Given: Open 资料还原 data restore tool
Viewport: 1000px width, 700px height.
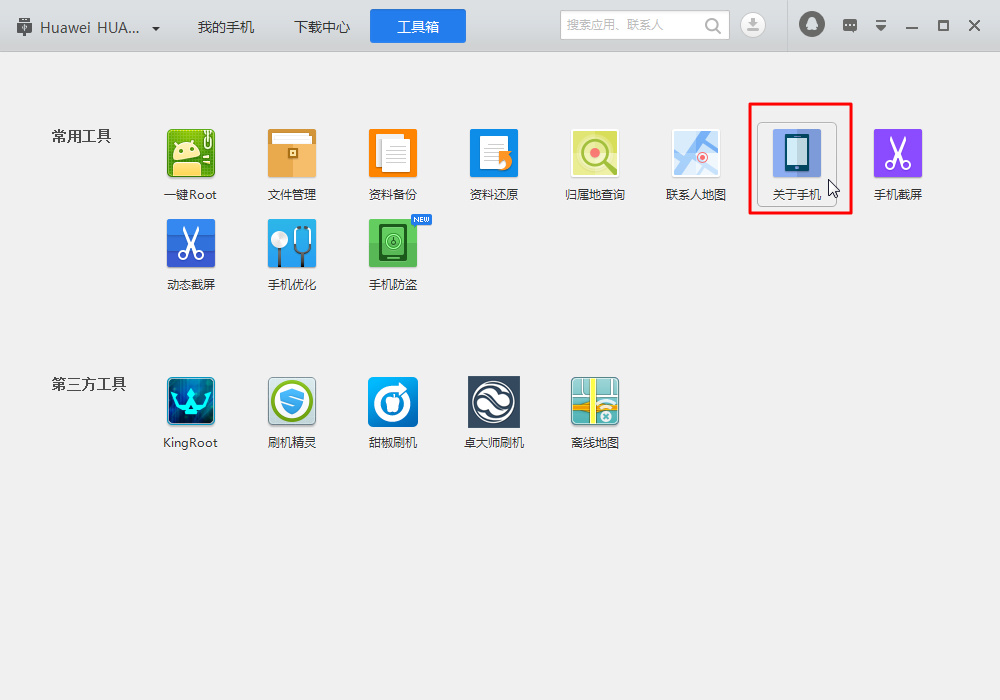Looking at the screenshot, I should pos(494,164).
